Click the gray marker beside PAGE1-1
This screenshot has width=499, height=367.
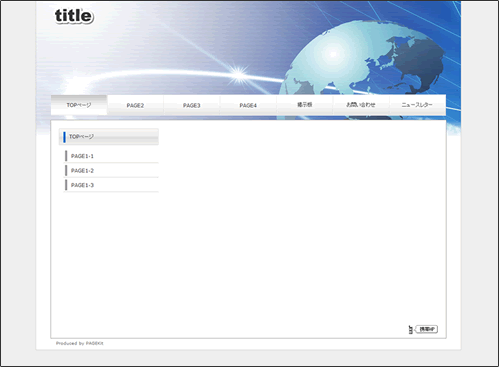tap(66, 156)
